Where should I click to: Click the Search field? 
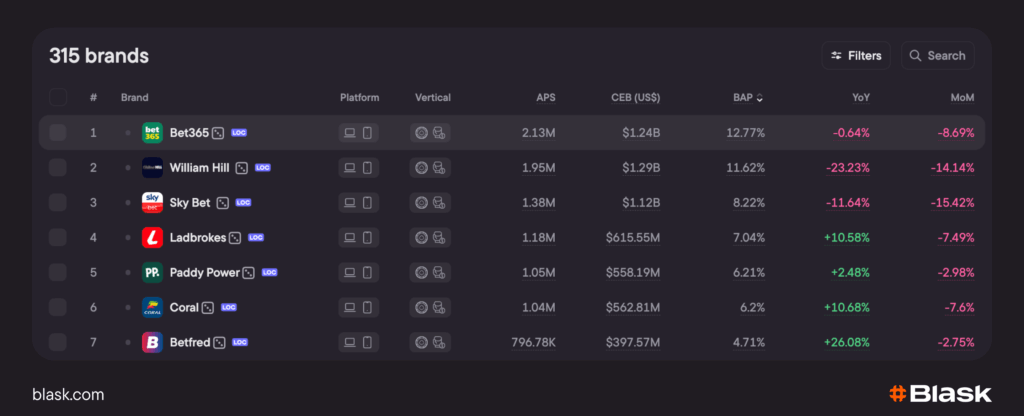coord(937,56)
